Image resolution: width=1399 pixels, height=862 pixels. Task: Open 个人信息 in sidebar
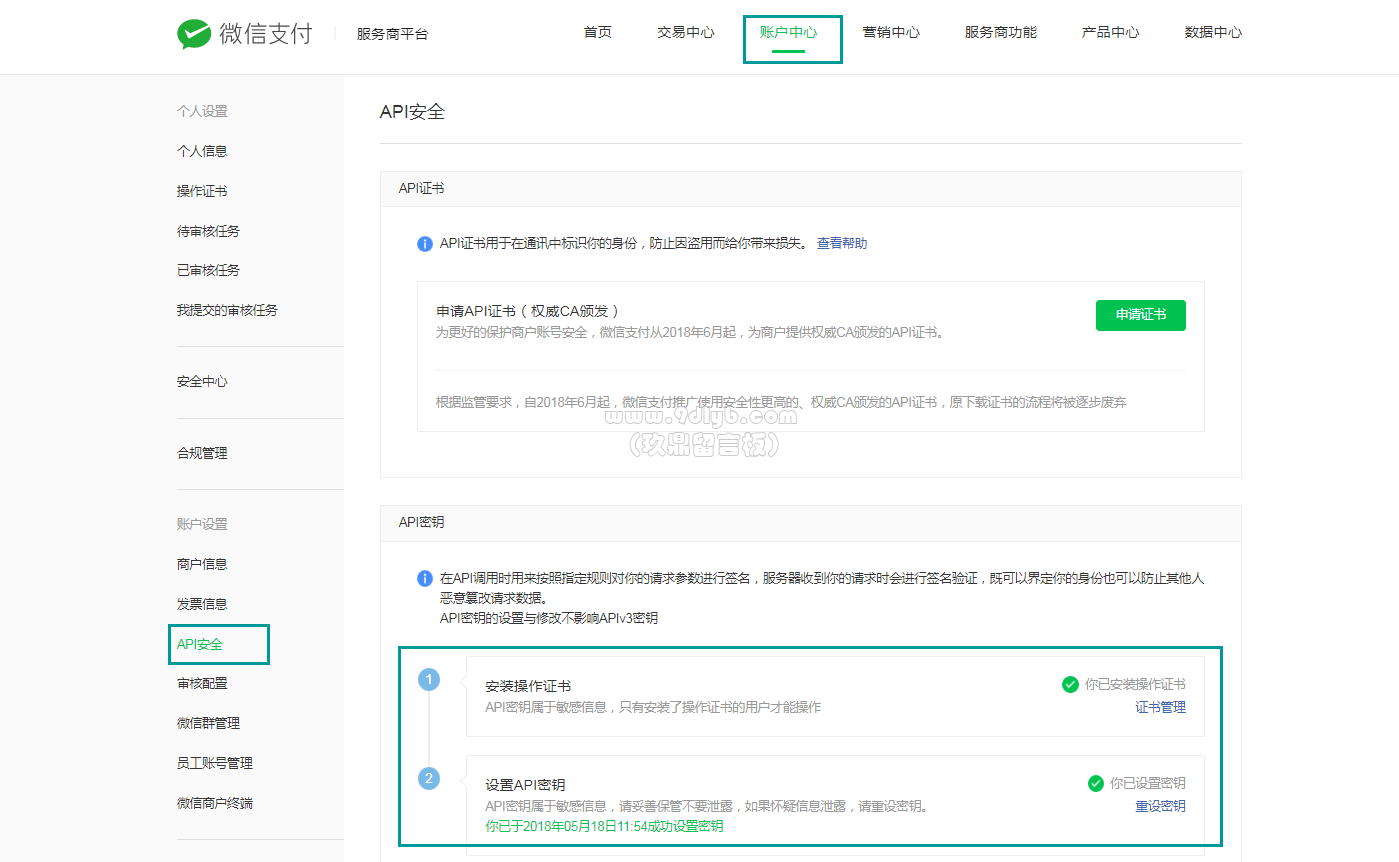[x=202, y=151]
